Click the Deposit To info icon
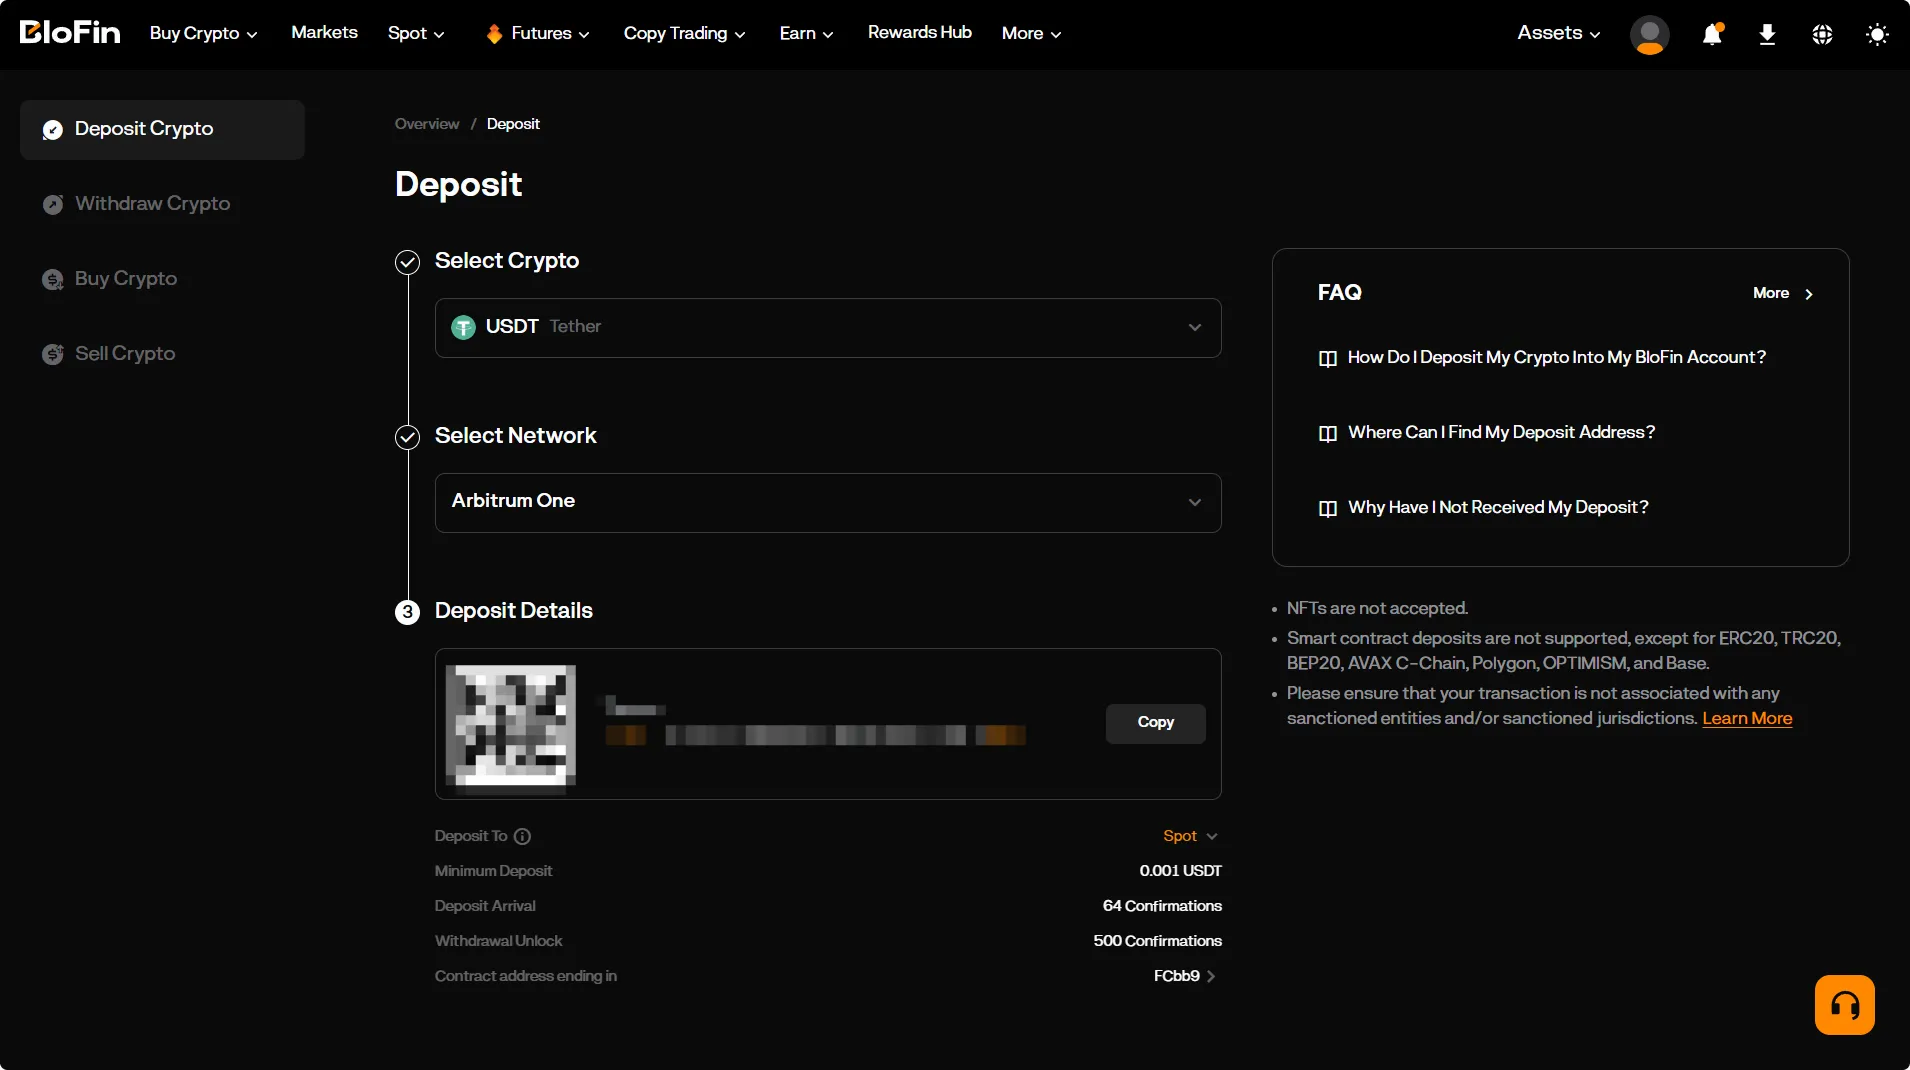 pos(522,836)
